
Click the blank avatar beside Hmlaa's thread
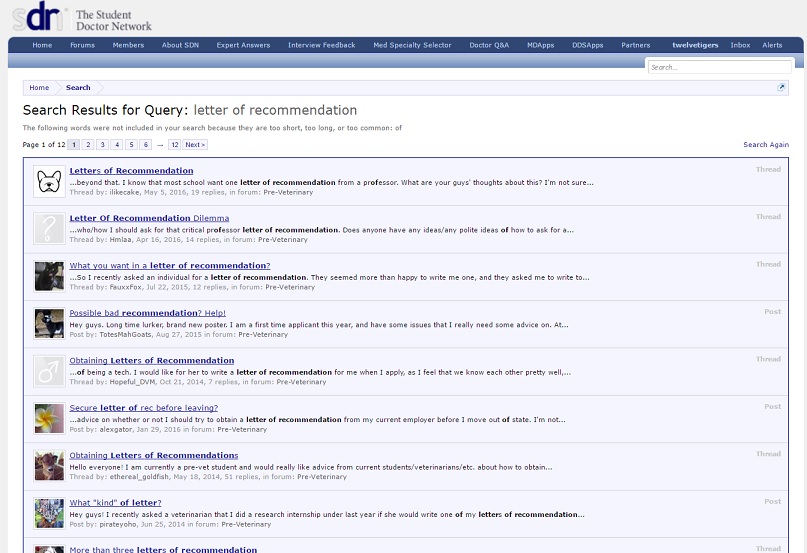[49, 229]
